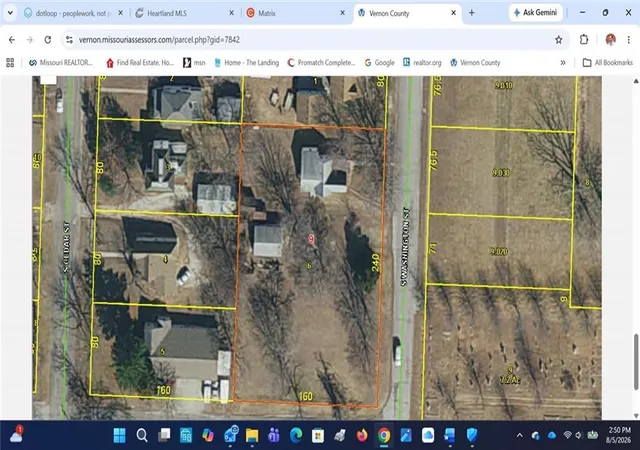This screenshot has width=640, height=450.
Task: Click the Chrome icon in taskbar
Action: pyautogui.click(x=384, y=435)
